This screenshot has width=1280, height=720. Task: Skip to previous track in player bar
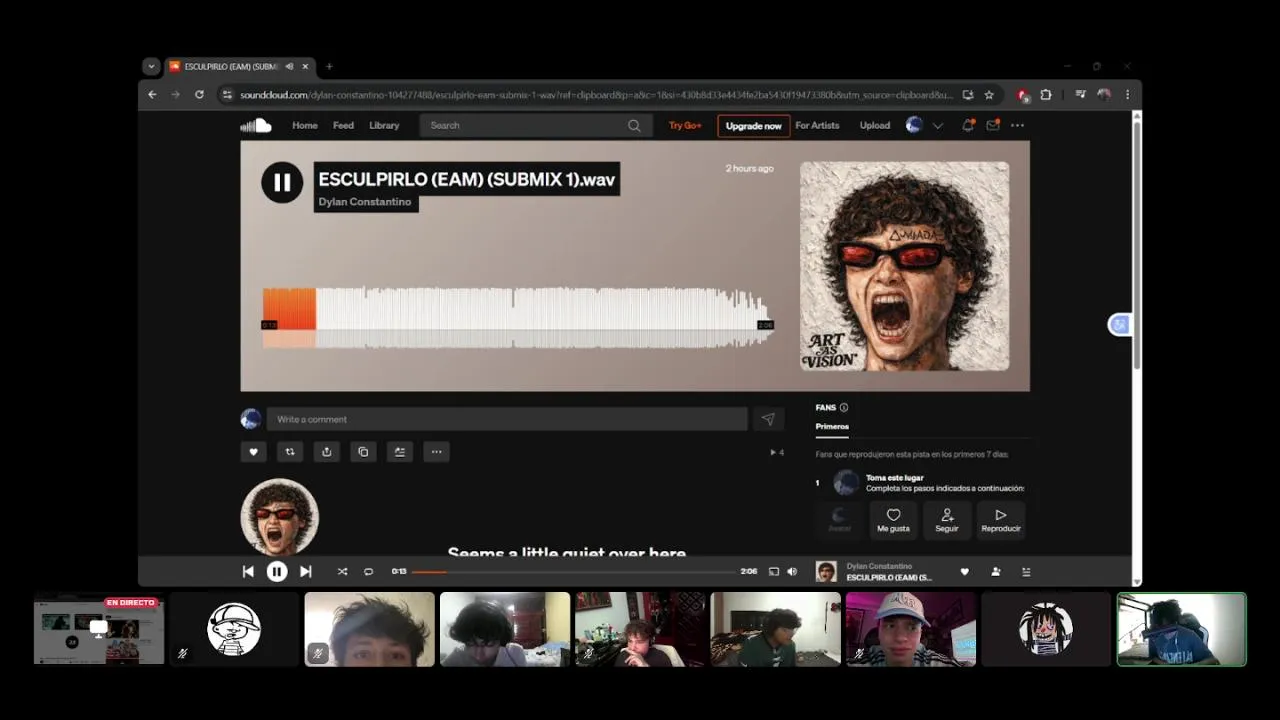[x=248, y=572]
